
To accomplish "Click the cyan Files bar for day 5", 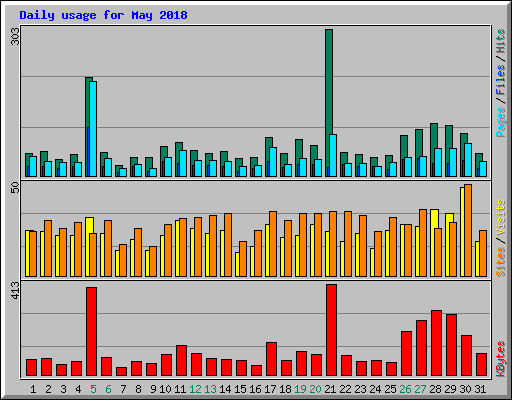I will 93,129.
